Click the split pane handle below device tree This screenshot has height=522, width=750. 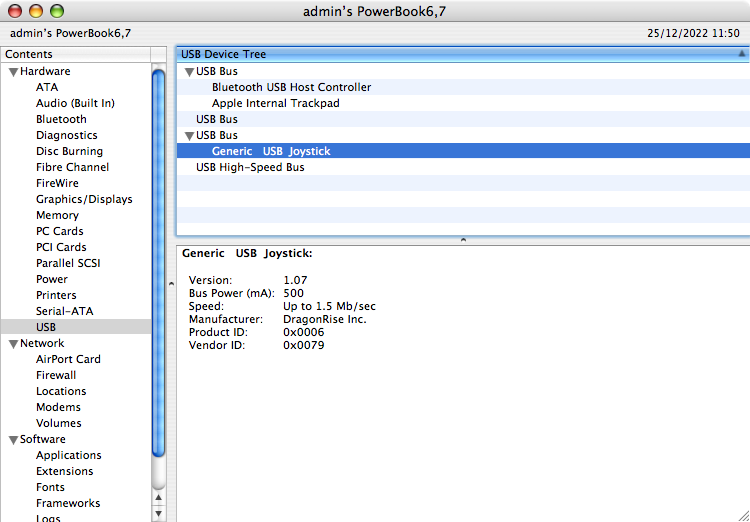tap(463, 240)
